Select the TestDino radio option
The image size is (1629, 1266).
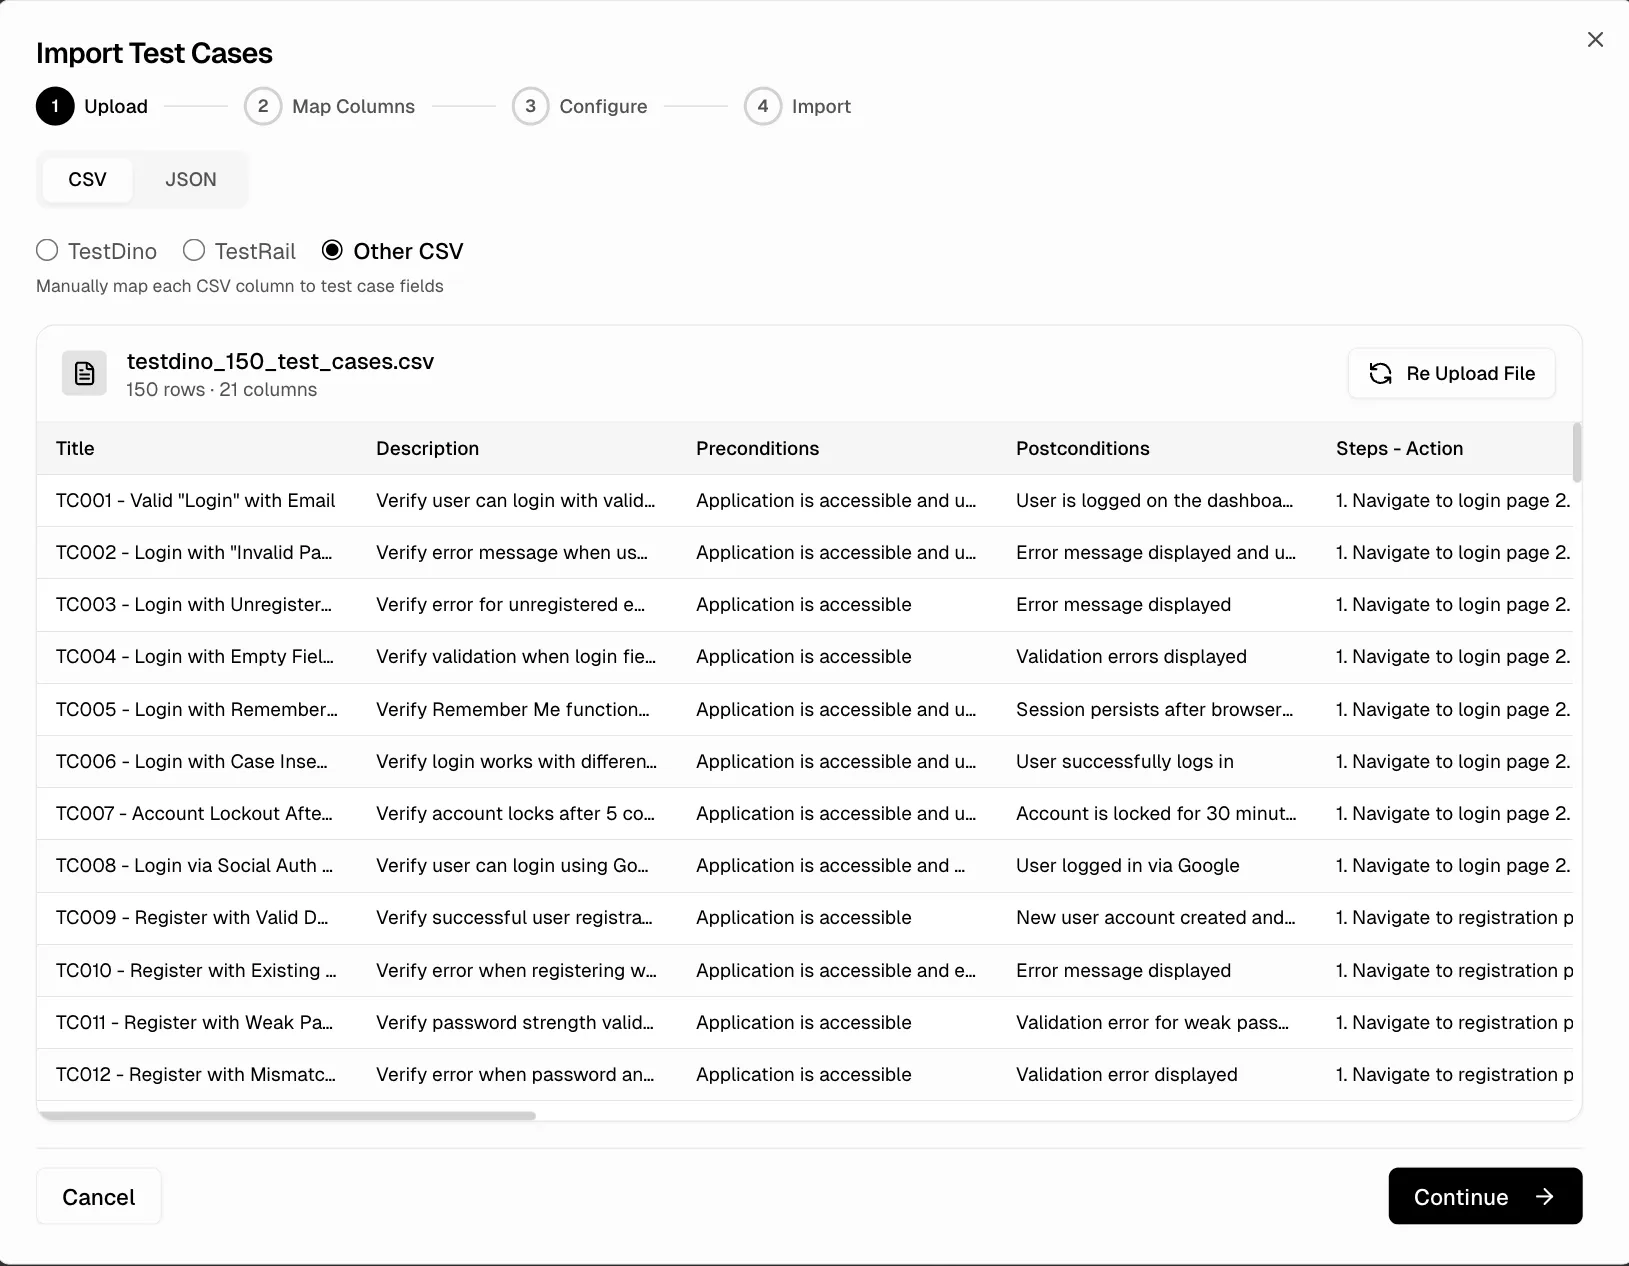(x=47, y=250)
